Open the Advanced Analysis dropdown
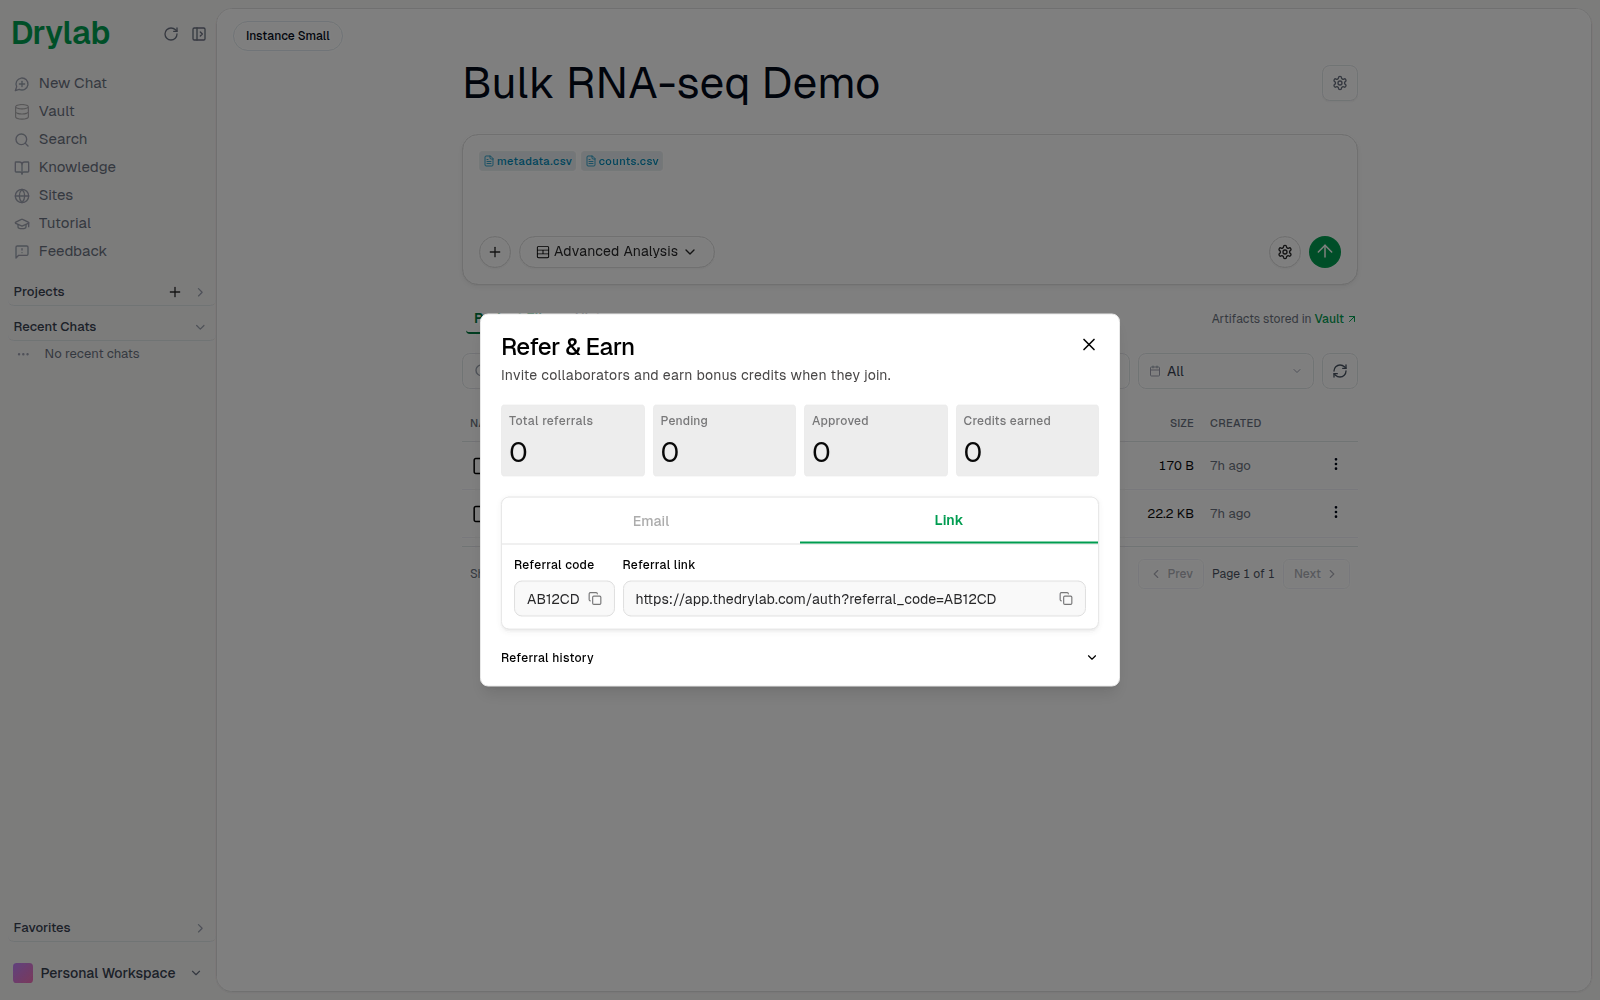The height and width of the screenshot is (1000, 1600). pyautogui.click(x=616, y=252)
